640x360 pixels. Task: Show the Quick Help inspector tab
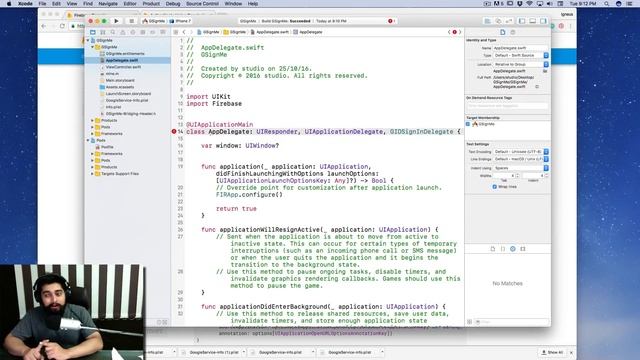[x=513, y=32]
